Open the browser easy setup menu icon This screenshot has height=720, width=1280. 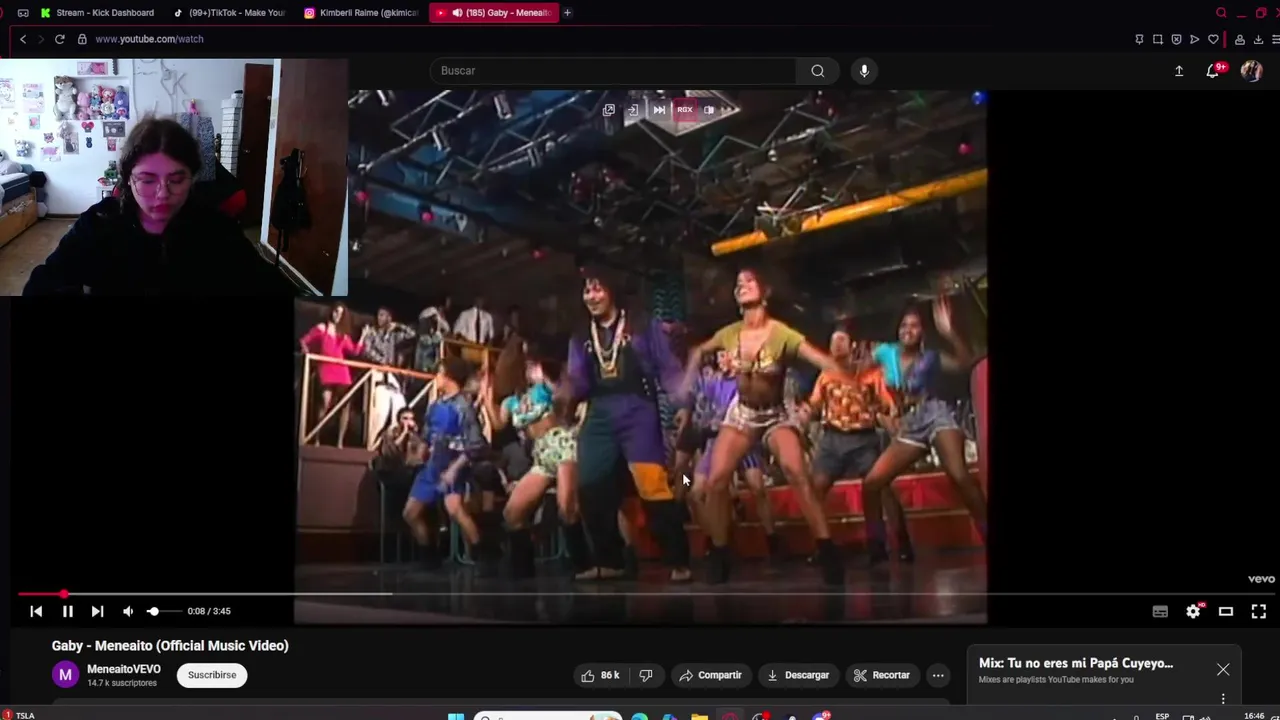pyautogui.click(x=1275, y=39)
